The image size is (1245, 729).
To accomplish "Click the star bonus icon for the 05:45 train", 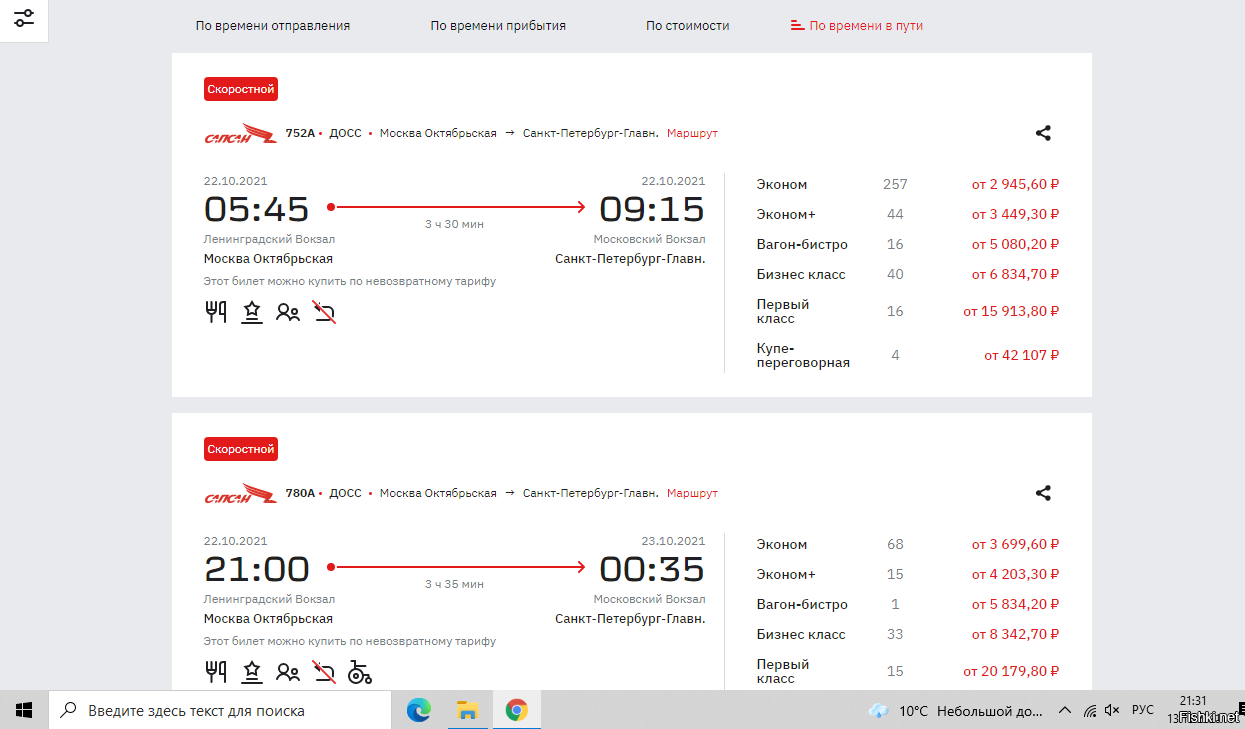I will point(252,313).
